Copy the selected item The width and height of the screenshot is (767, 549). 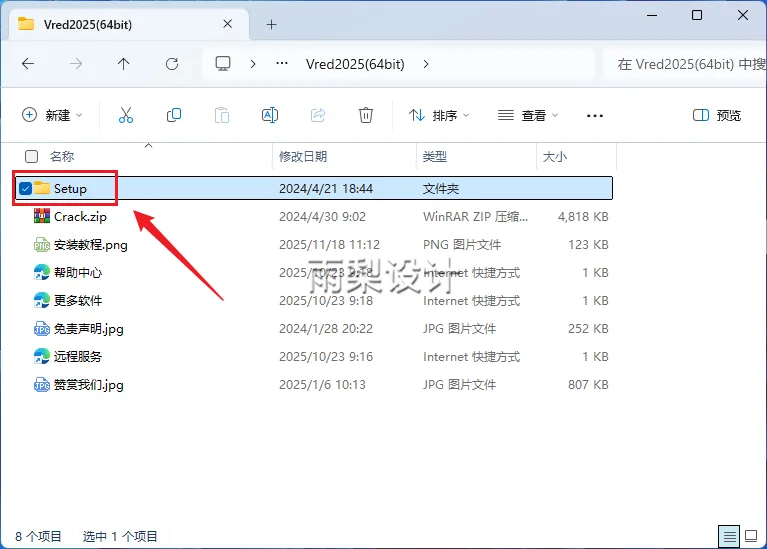click(174, 115)
